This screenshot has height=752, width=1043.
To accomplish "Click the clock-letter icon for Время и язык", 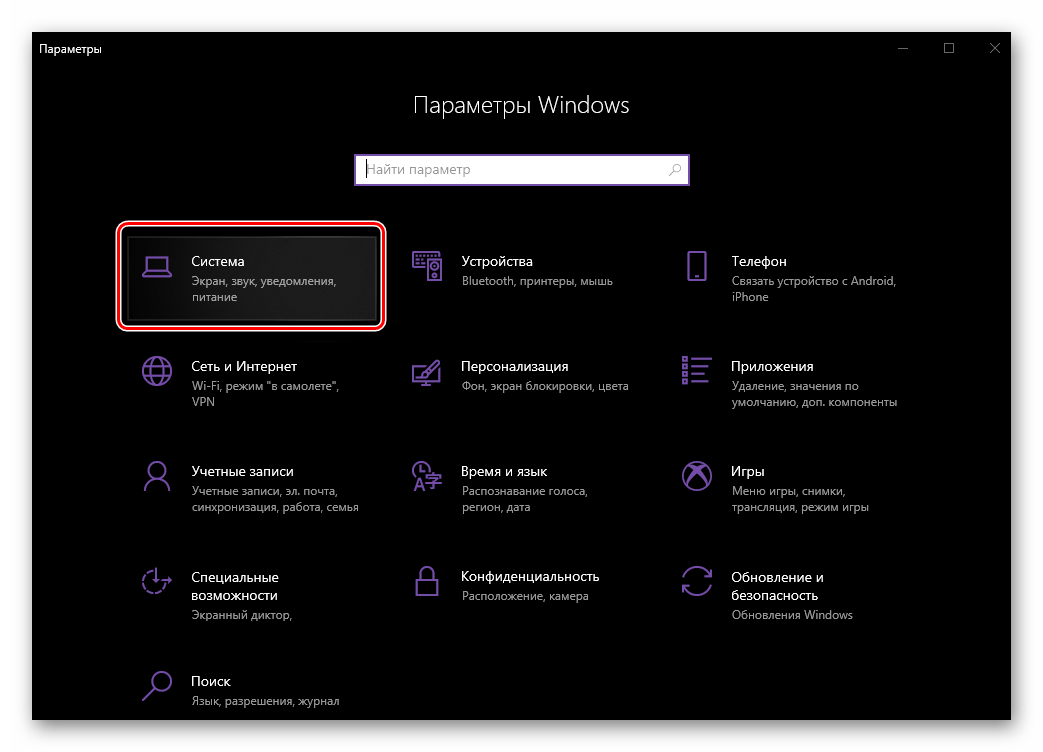I will (426, 476).
